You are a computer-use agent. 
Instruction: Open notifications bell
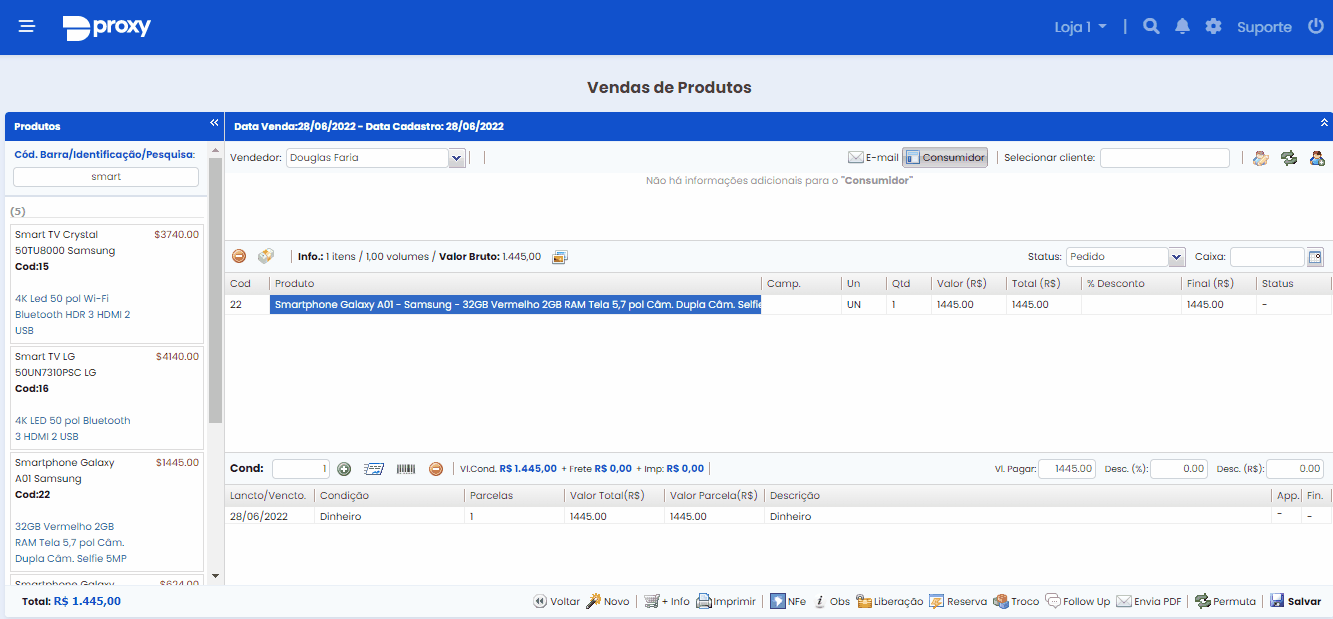point(1182,27)
